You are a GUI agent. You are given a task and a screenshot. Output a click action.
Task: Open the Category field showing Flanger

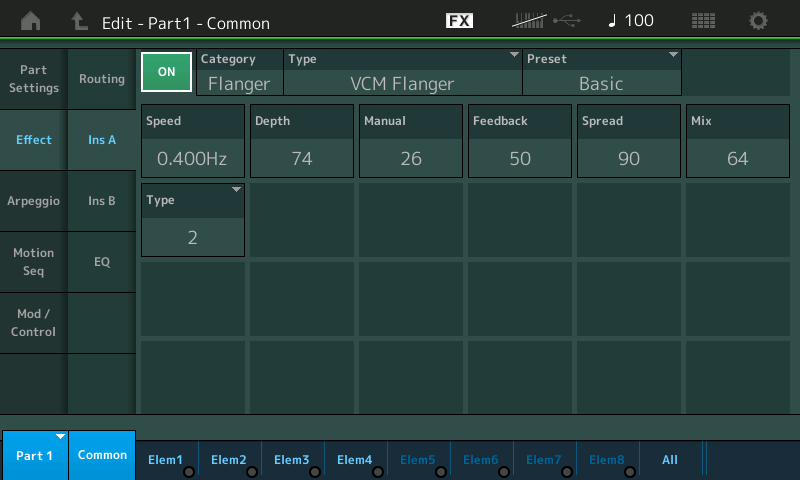pyautogui.click(x=239, y=72)
